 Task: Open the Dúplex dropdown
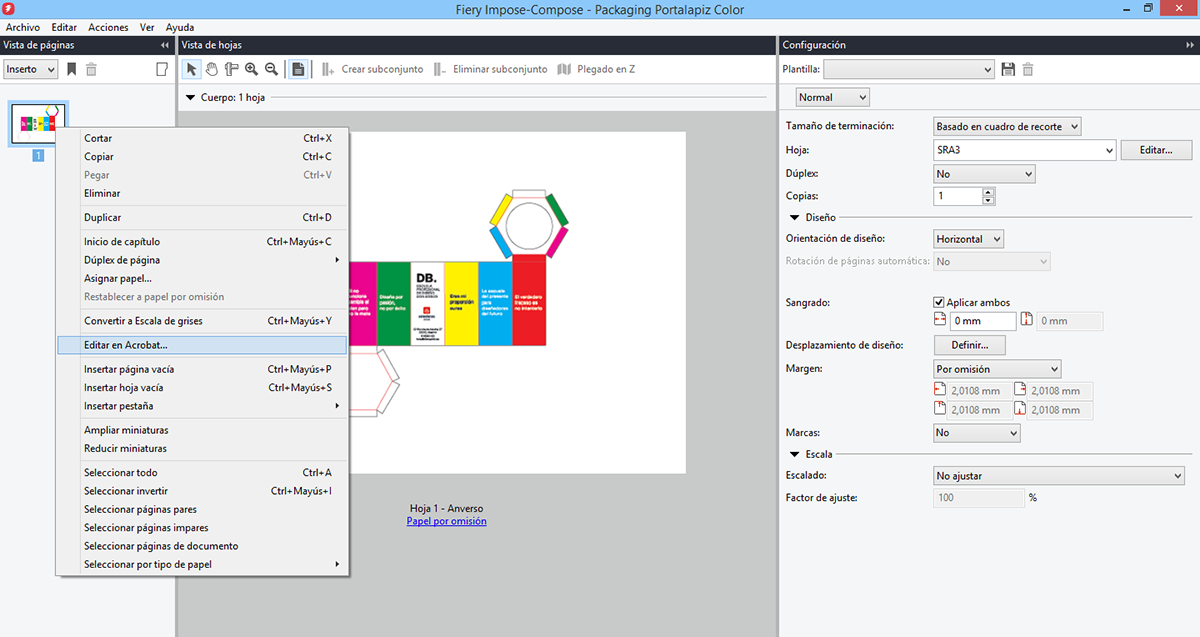tap(1027, 174)
